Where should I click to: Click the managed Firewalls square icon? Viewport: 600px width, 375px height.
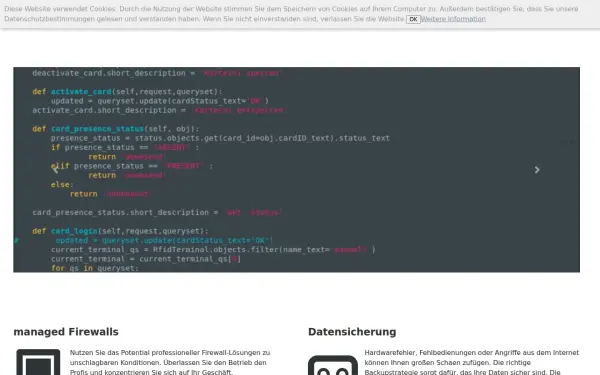[38, 362]
